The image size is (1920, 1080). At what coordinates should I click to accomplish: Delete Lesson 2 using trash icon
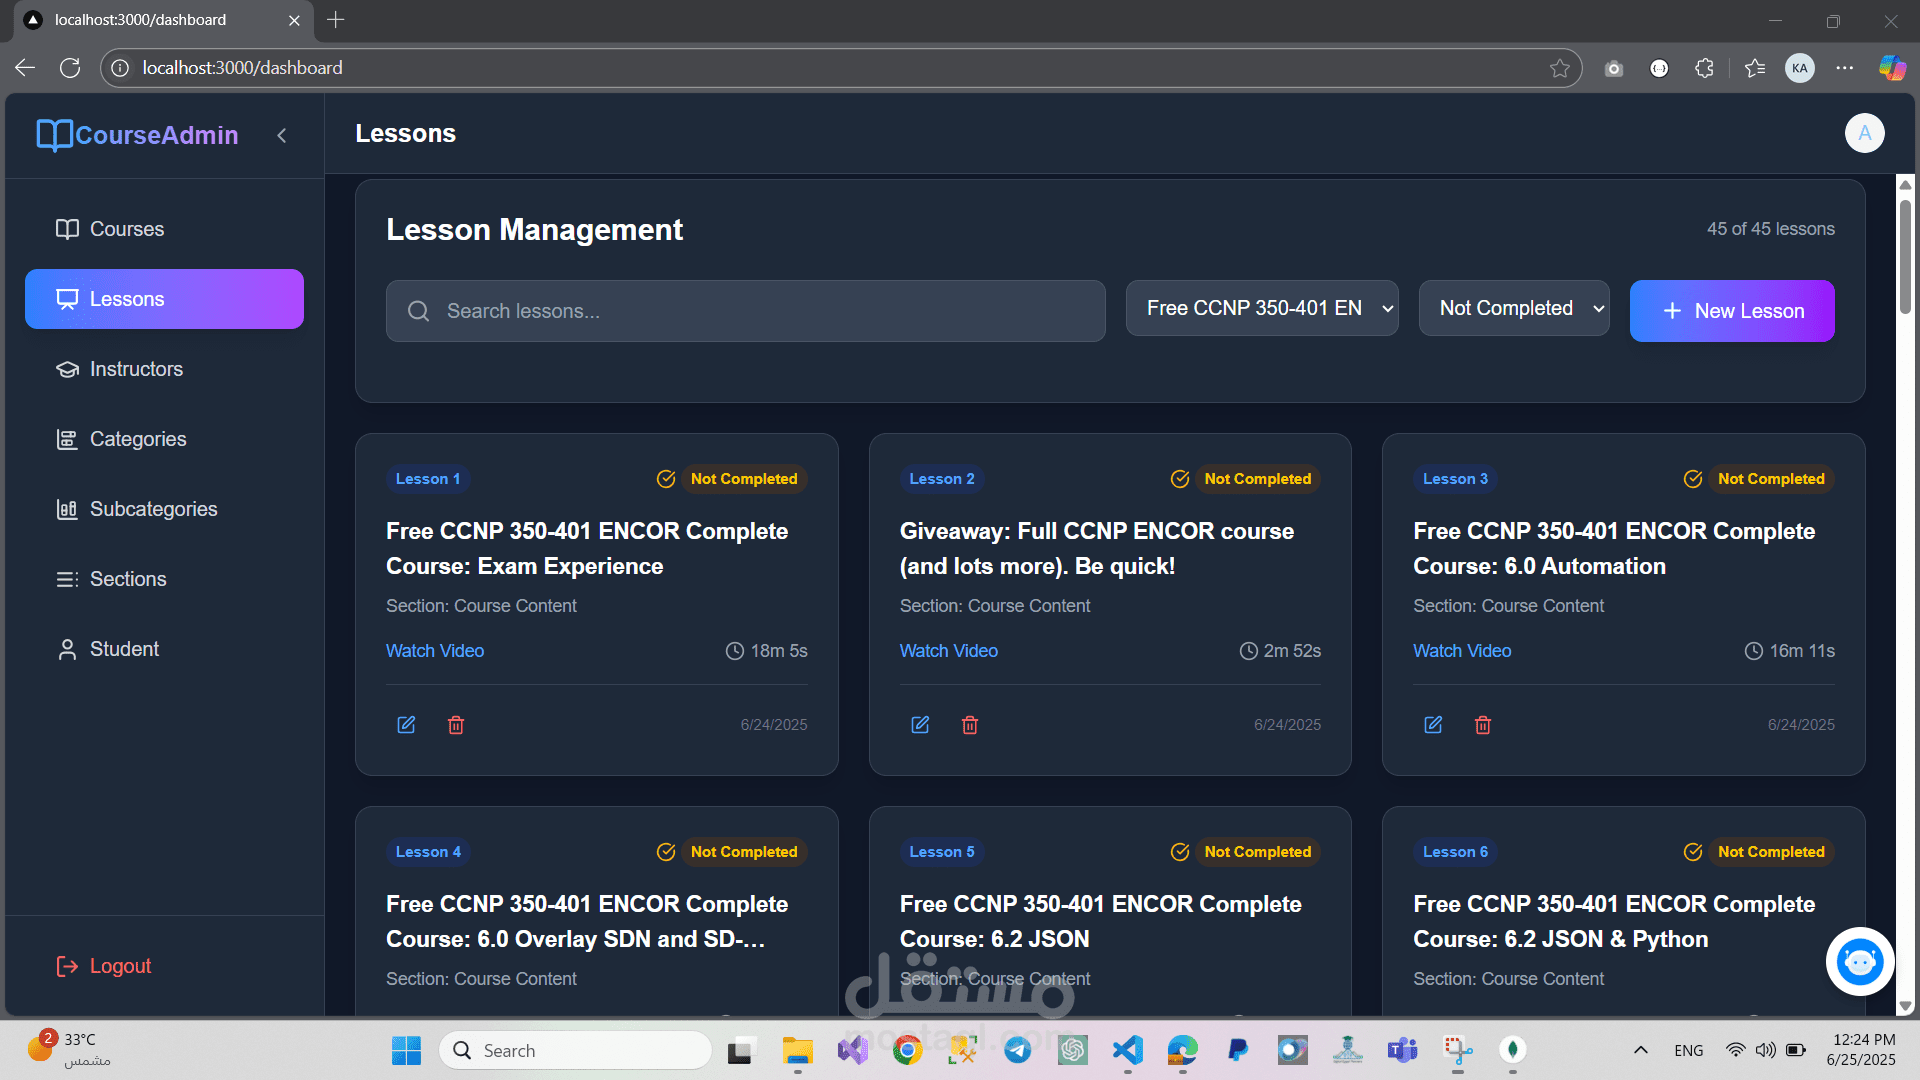969,725
